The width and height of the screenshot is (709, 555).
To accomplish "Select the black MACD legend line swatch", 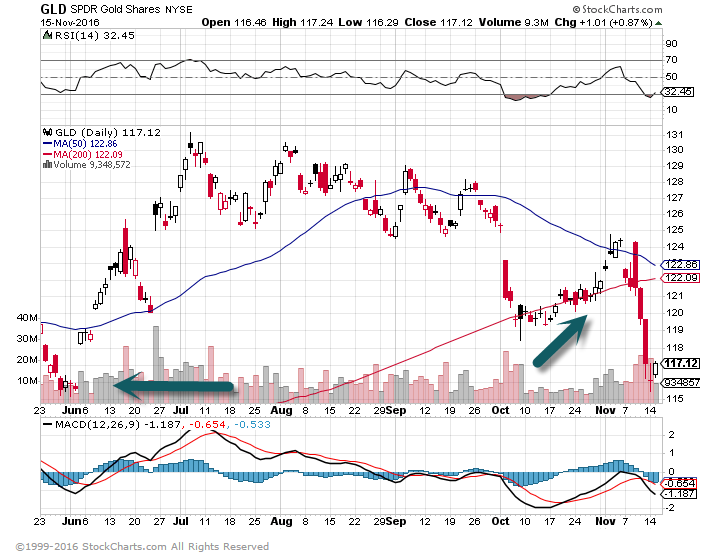I will 47,424.
